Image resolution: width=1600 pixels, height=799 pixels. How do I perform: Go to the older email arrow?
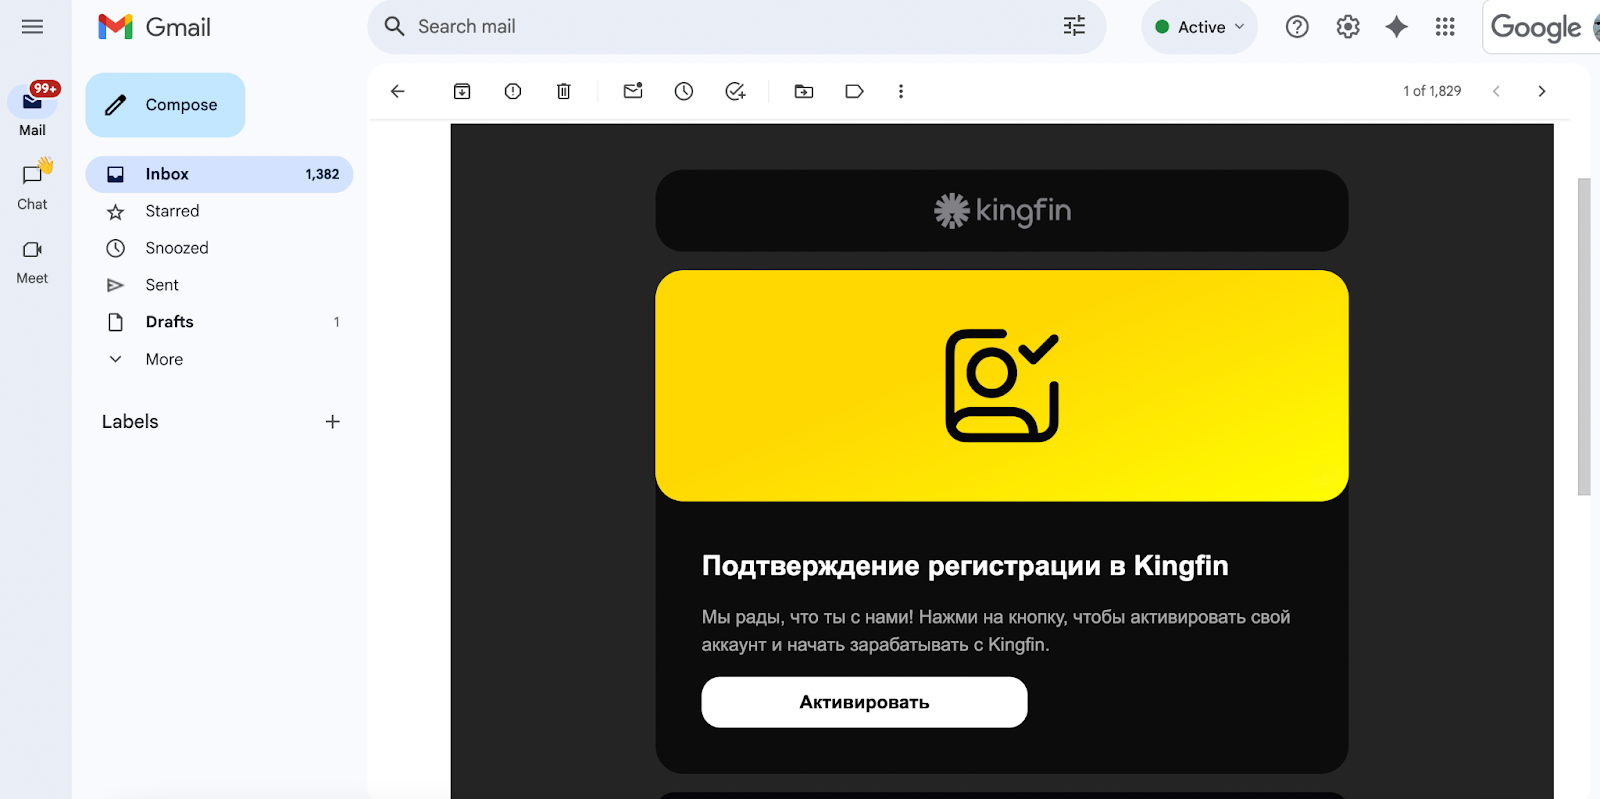pos(1542,91)
